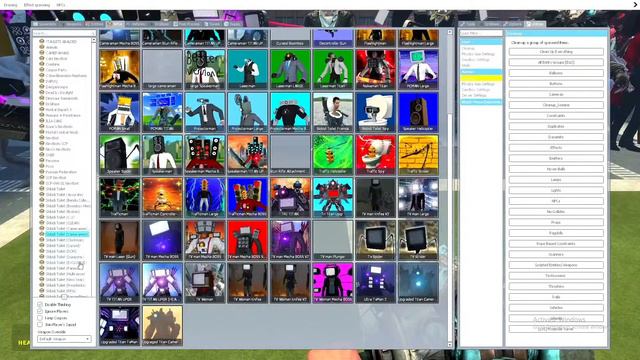Click the tool filter search field
Image resolution: width=640 pixels, height=360 pixels.
pos(481,33)
